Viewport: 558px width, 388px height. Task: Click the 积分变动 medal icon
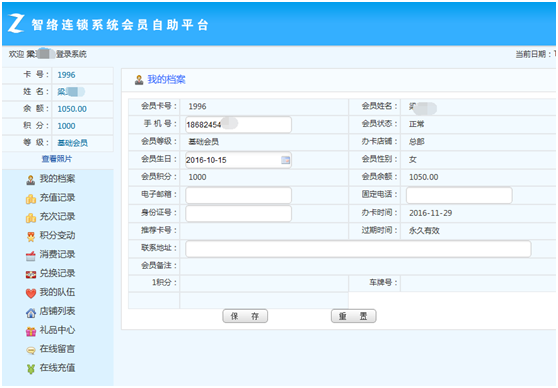(x=31, y=236)
